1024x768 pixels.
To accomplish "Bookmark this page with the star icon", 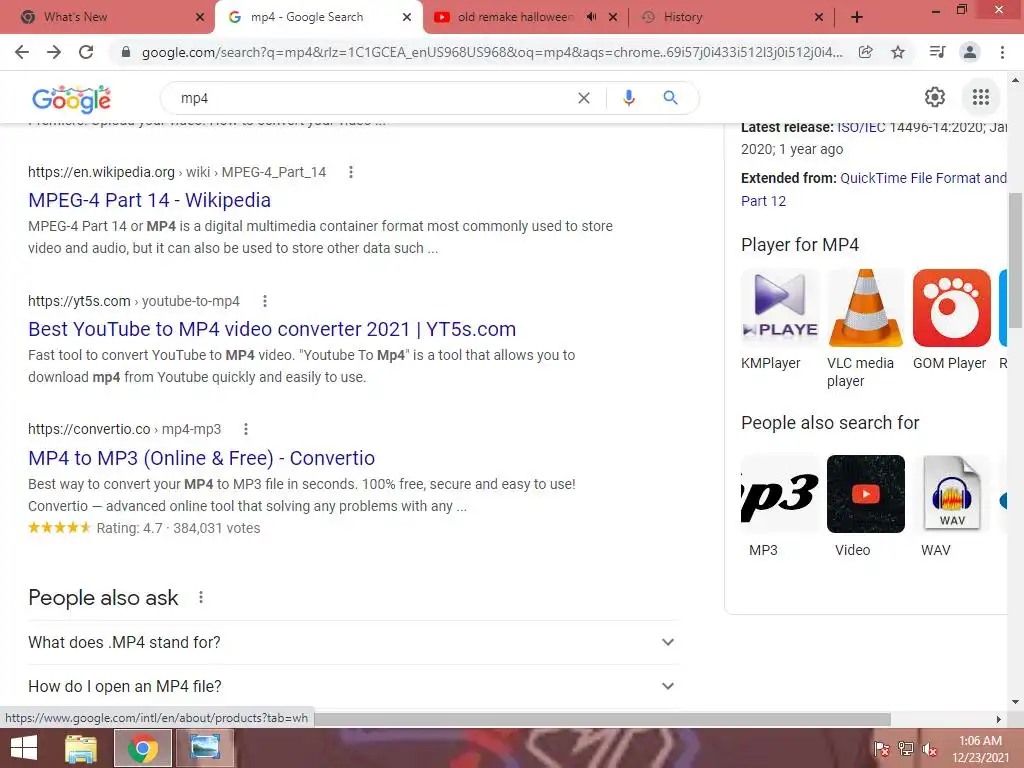I will click(898, 52).
